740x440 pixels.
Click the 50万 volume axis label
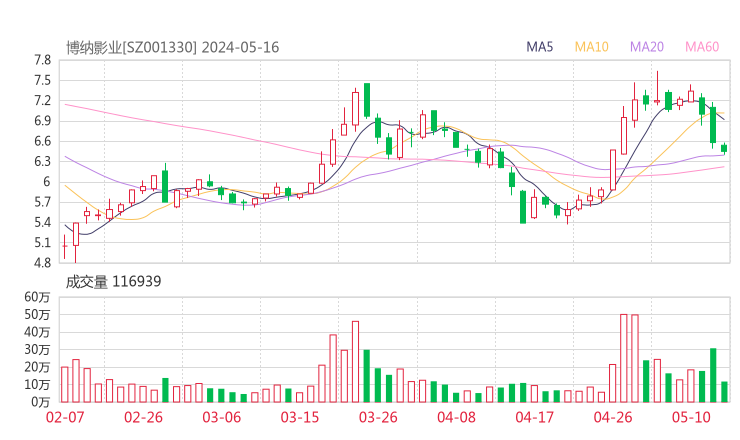37,315
